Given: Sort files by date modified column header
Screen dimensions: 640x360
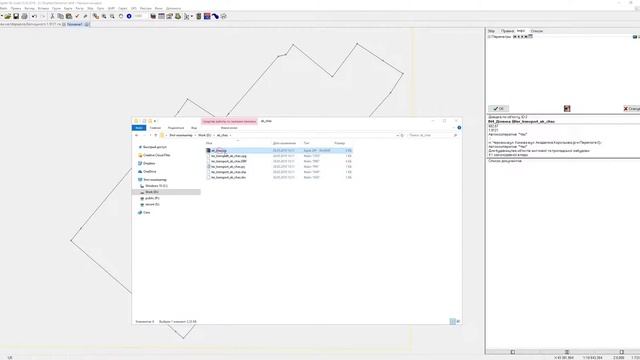Looking at the screenshot, I should (x=284, y=143).
